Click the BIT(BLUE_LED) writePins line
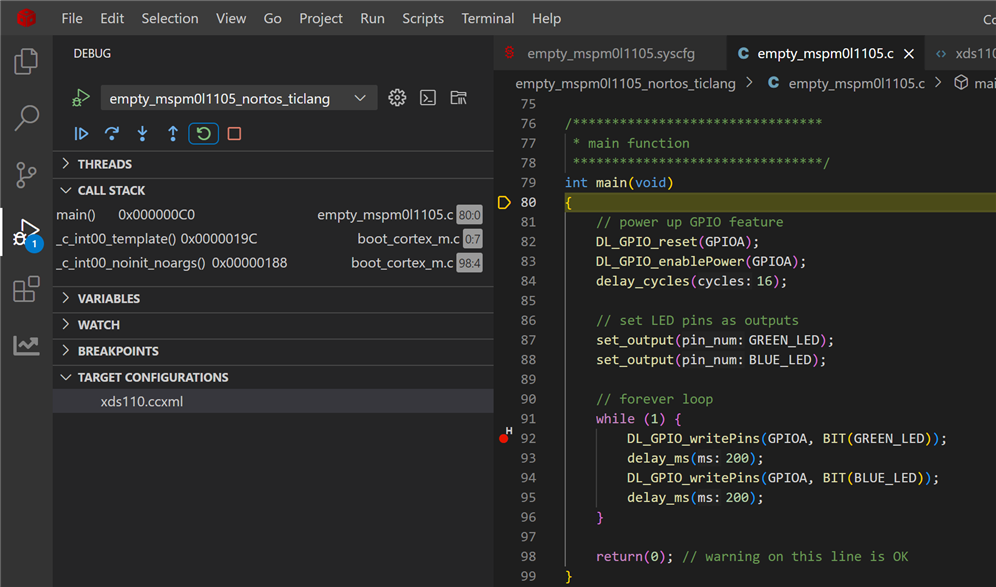This screenshot has height=587, width=996. pos(783,478)
